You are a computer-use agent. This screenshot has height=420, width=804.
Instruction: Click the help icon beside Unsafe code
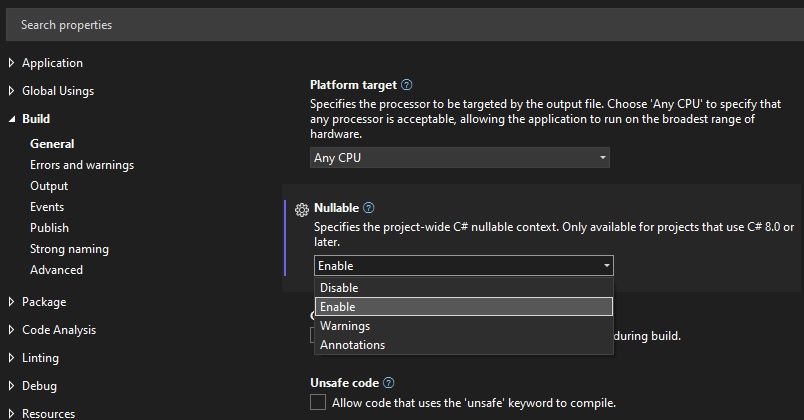tap(389, 383)
